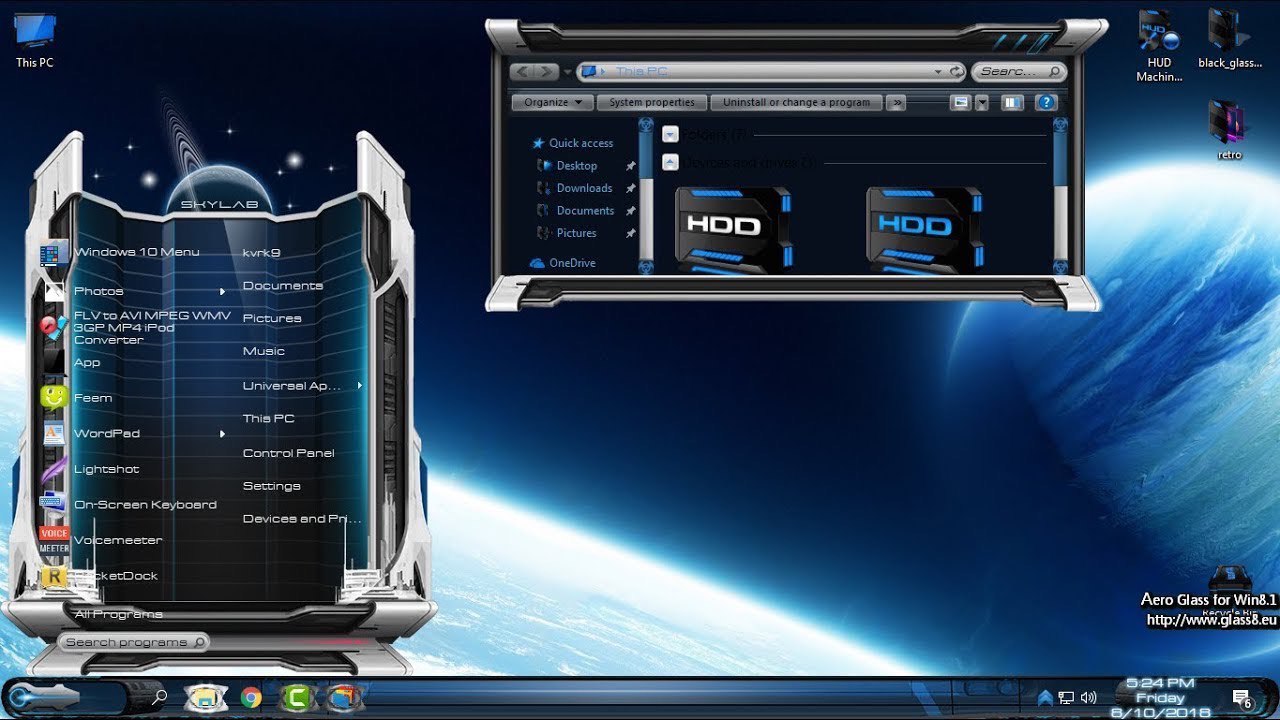Click the Explorer help question icon
The image size is (1280, 720).
click(1046, 102)
